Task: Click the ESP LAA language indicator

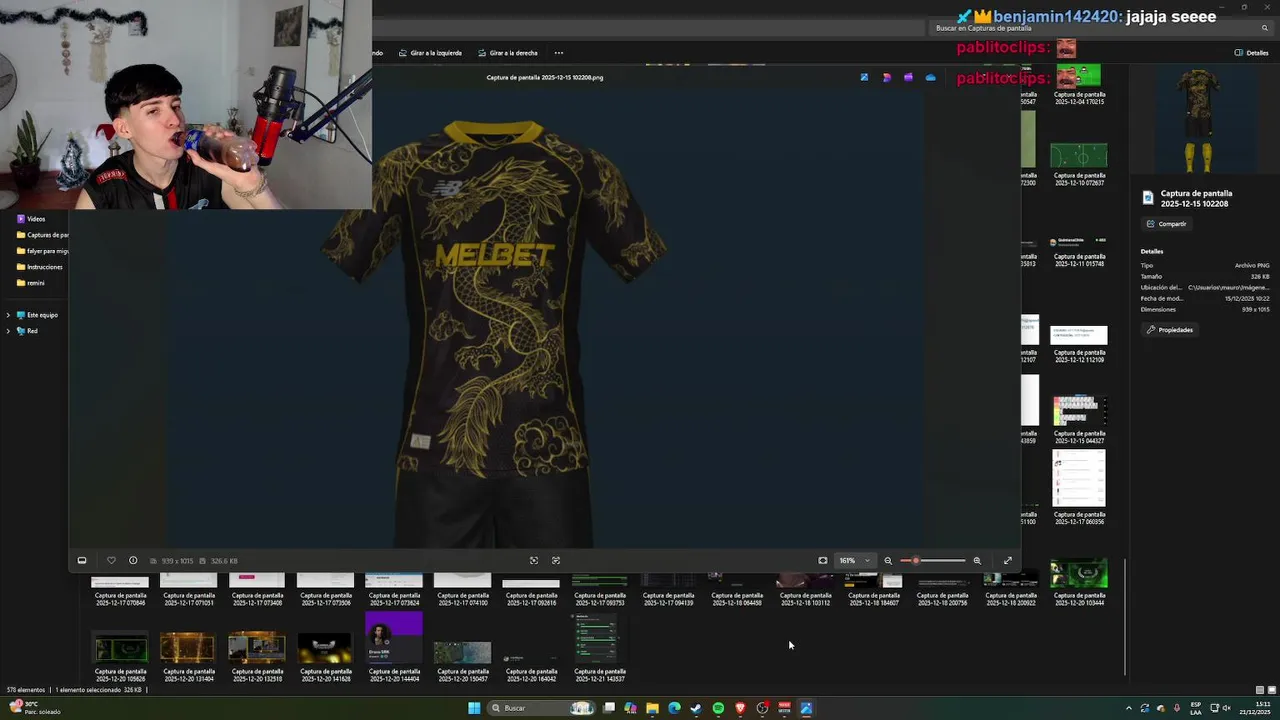Action: click(x=1196, y=708)
